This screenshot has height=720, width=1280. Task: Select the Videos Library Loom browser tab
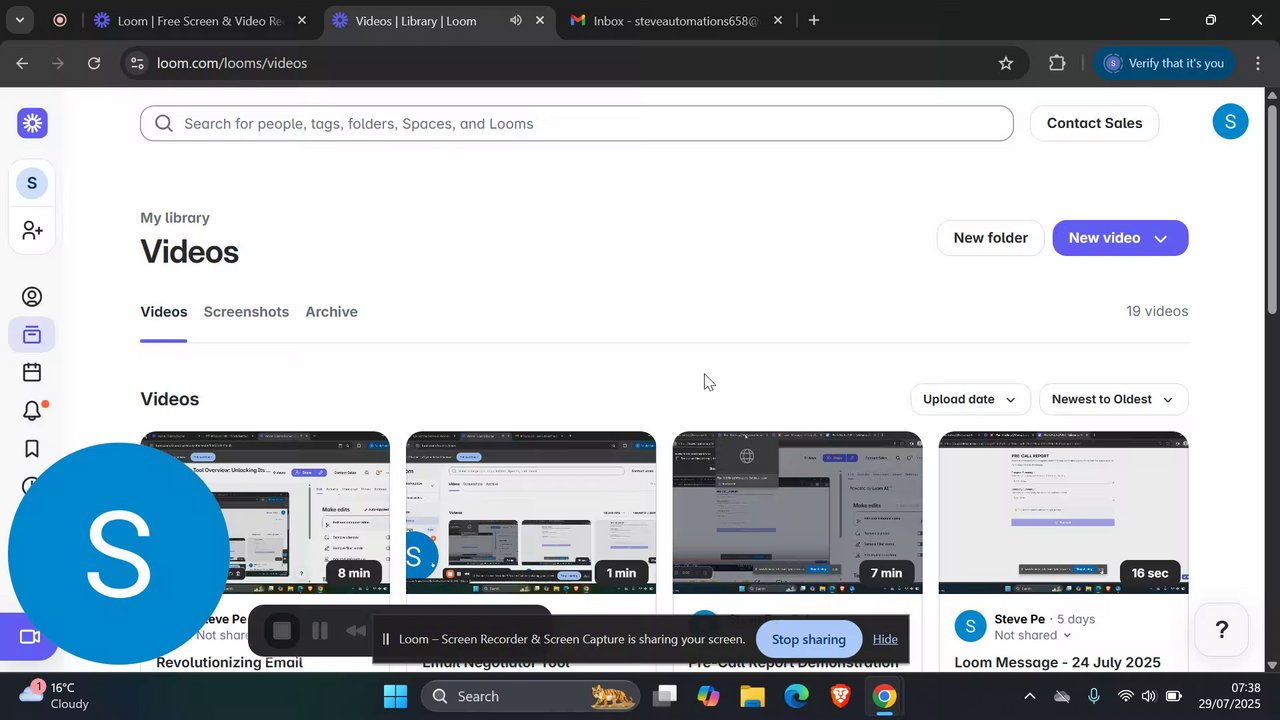point(440,20)
